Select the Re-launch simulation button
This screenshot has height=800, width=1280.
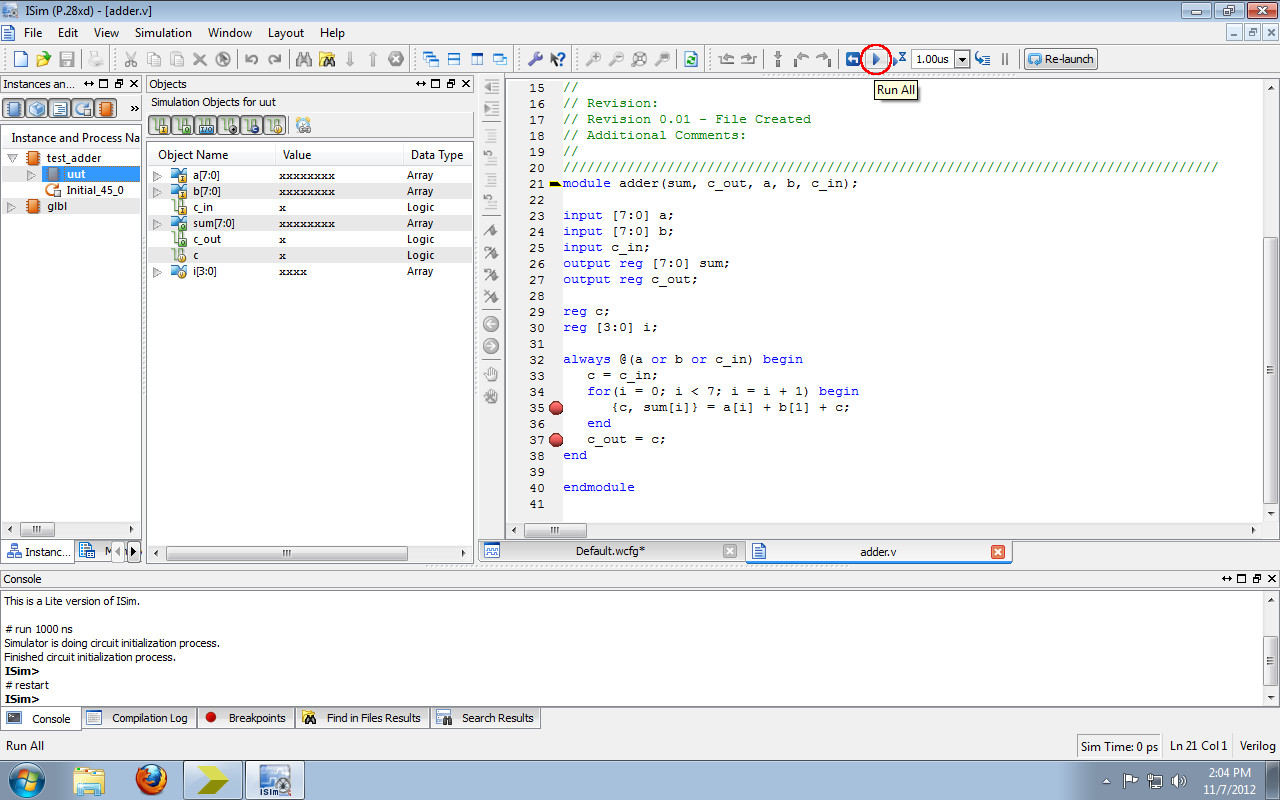click(x=1059, y=59)
